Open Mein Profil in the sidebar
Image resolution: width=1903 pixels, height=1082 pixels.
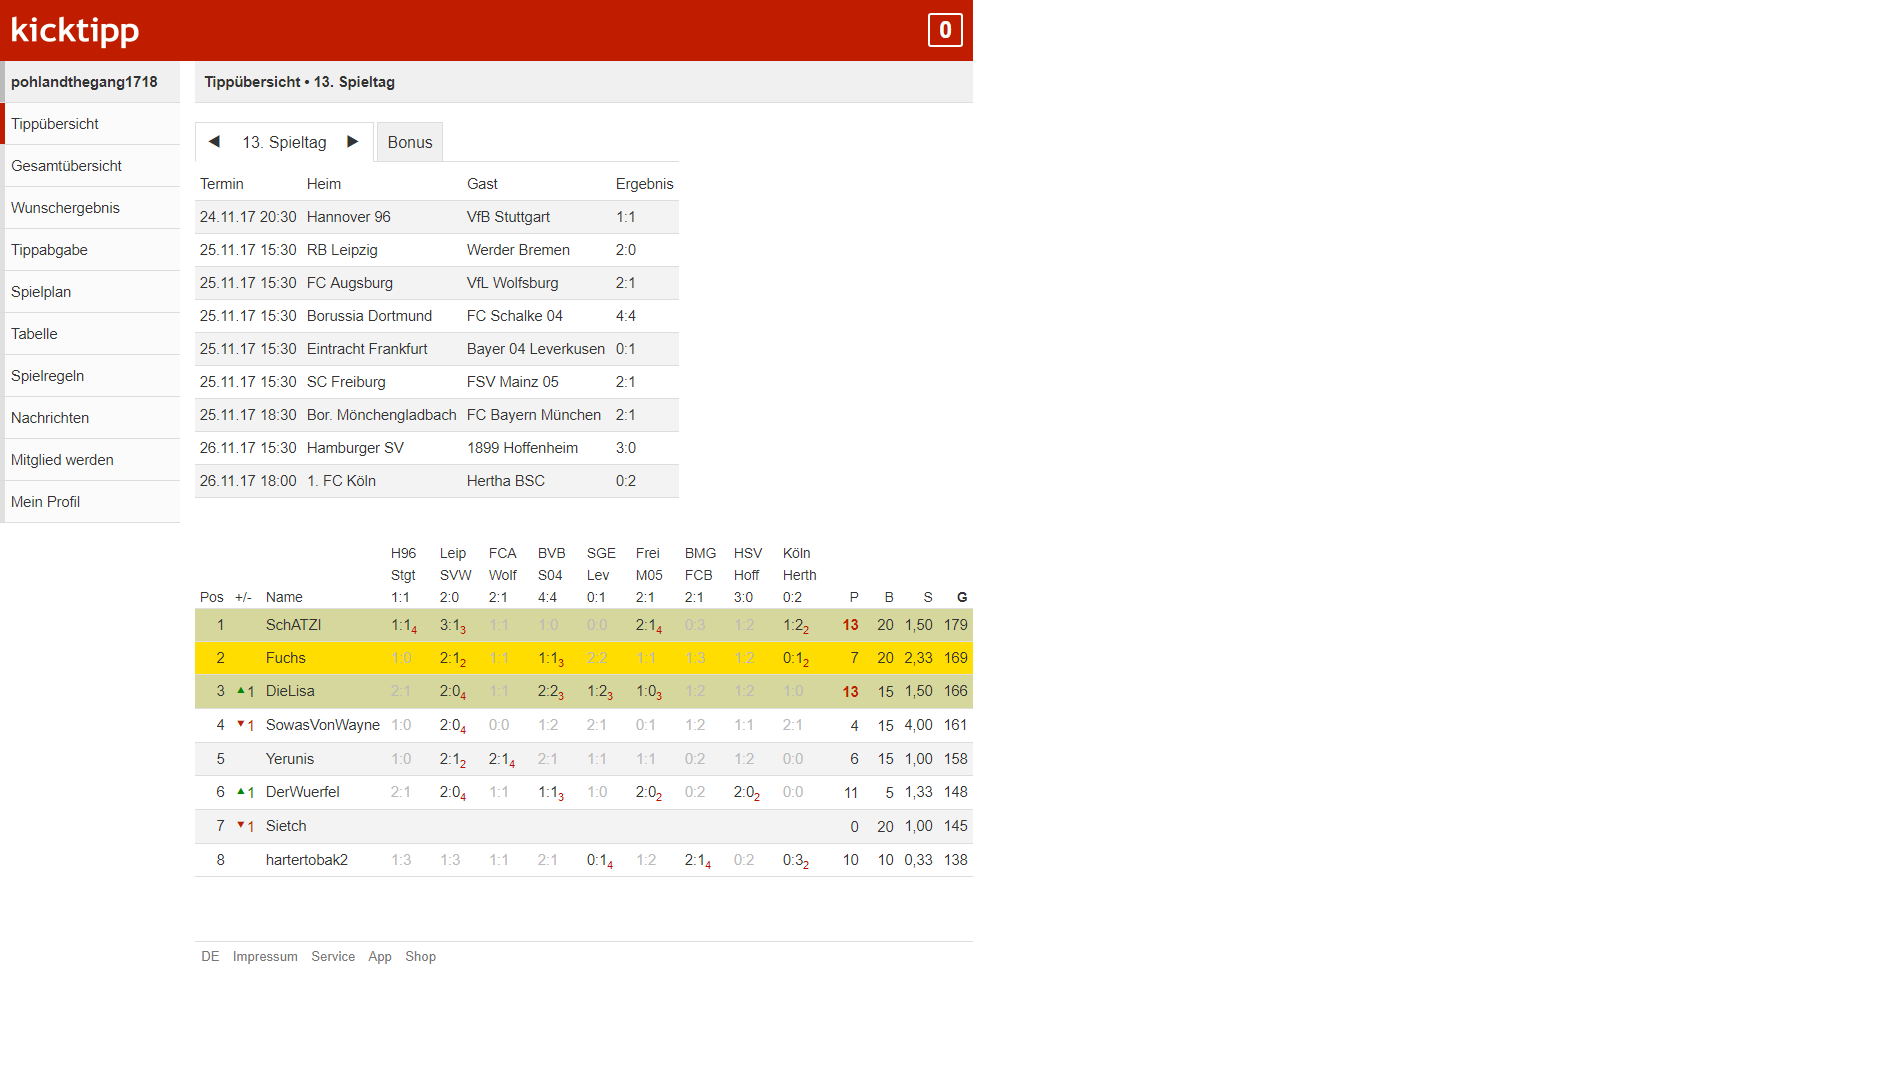coord(45,502)
